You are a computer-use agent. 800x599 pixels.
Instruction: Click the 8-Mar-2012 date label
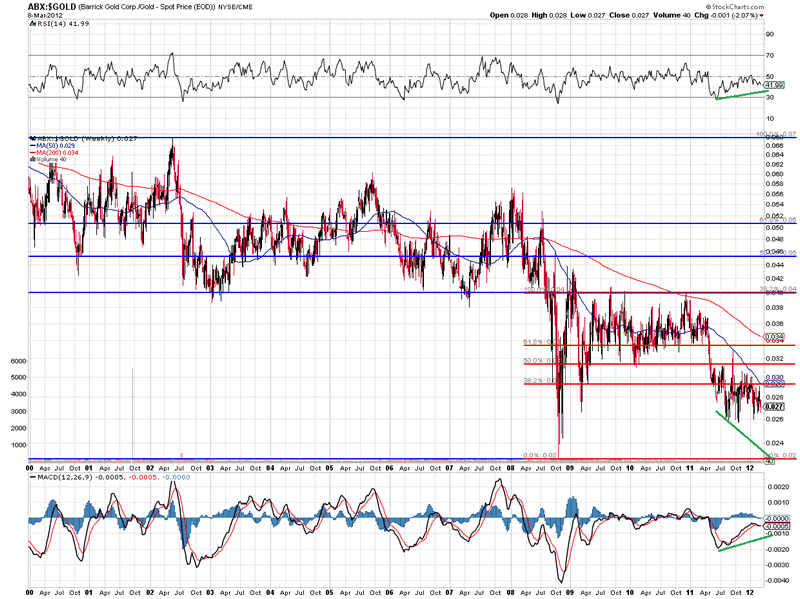(45, 15)
